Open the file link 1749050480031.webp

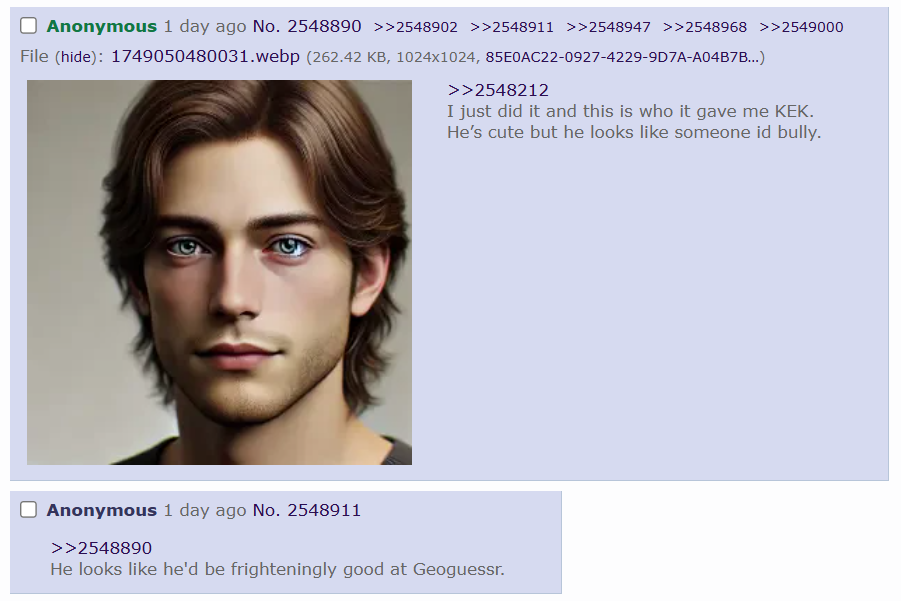click(205, 56)
